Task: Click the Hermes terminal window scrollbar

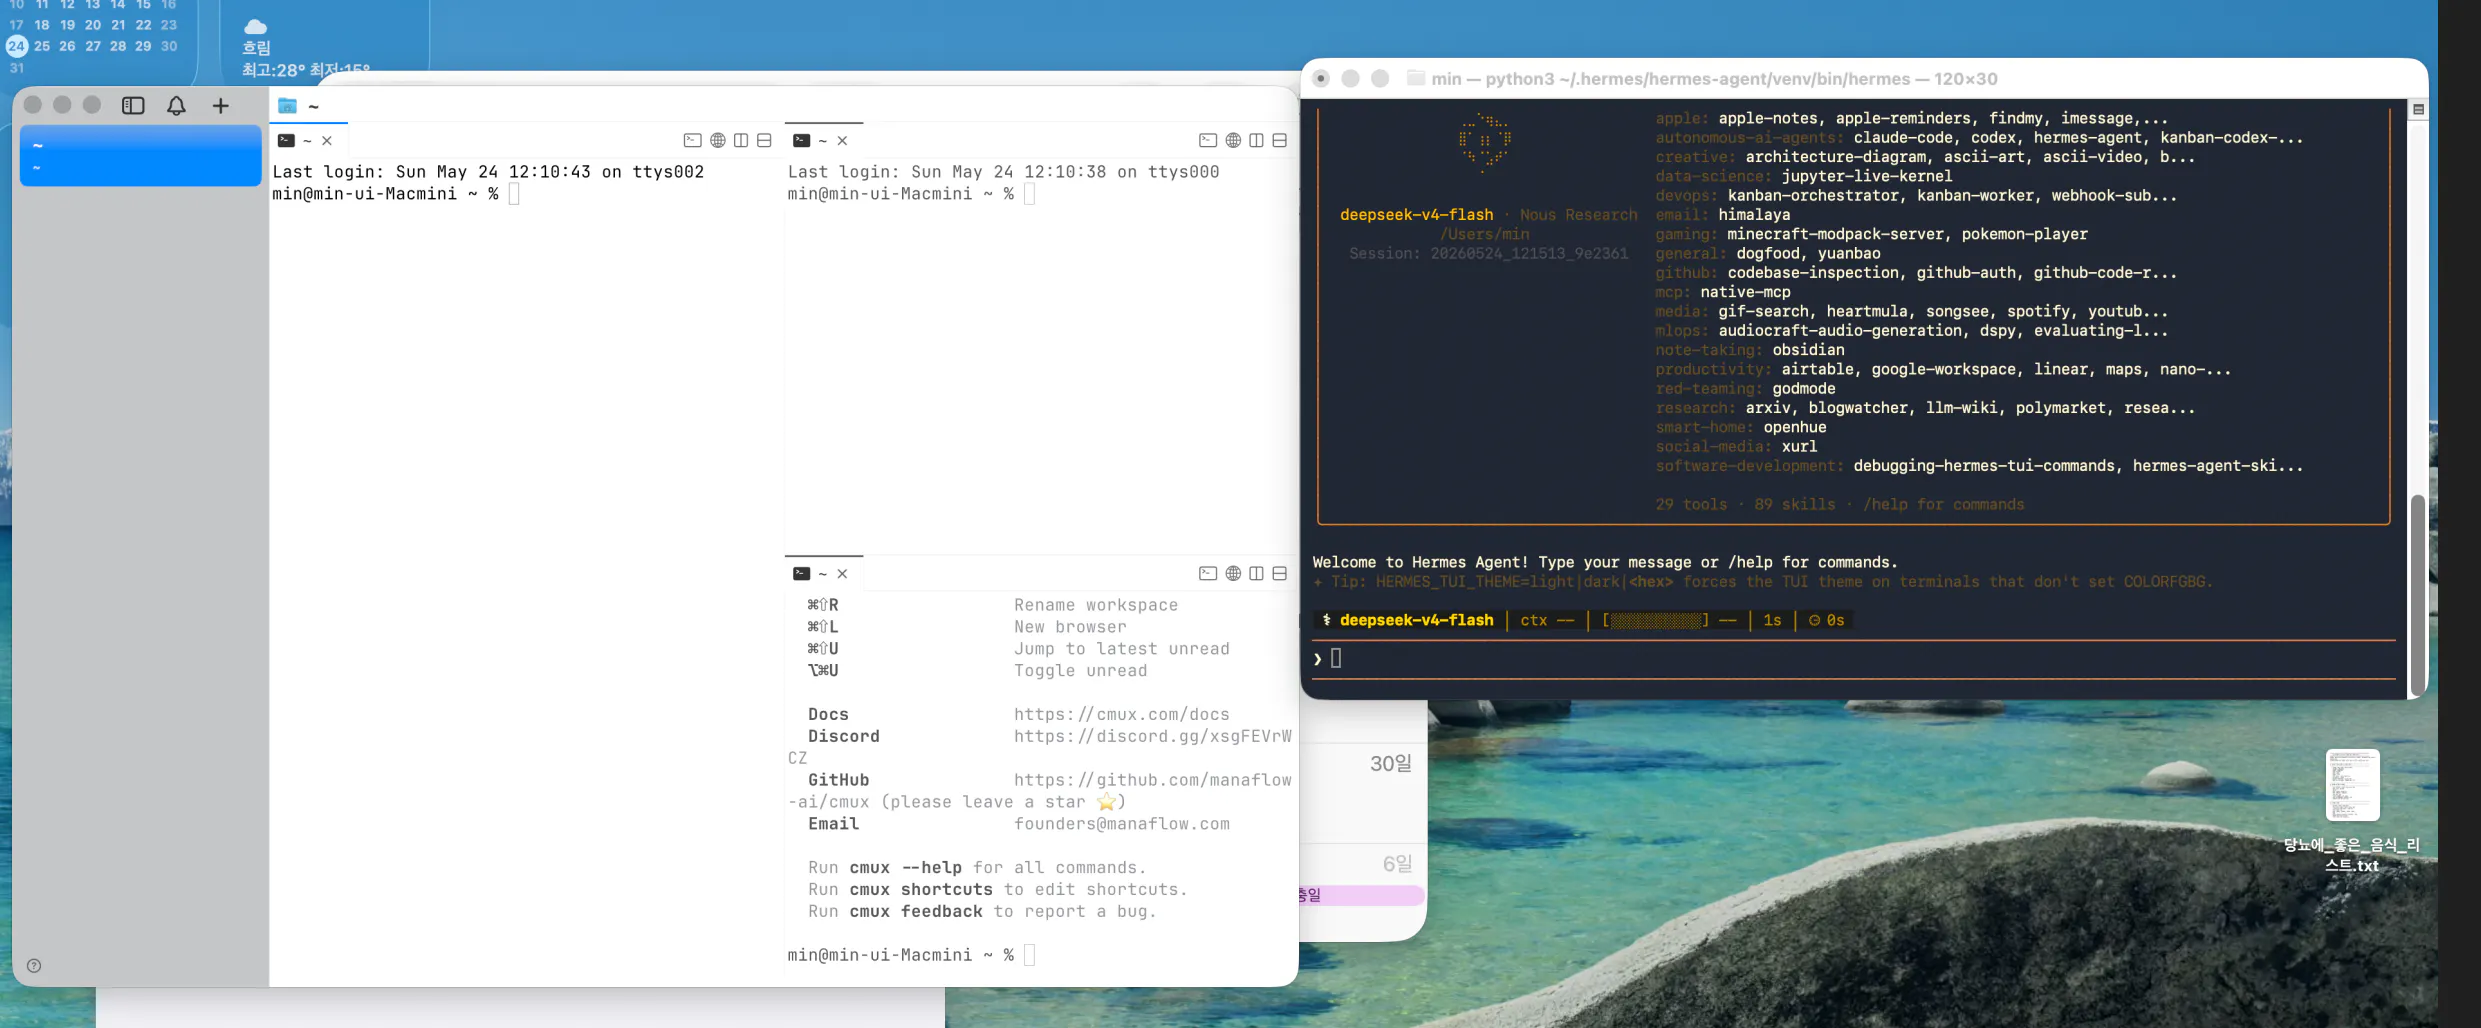Action: pyautogui.click(x=2417, y=595)
